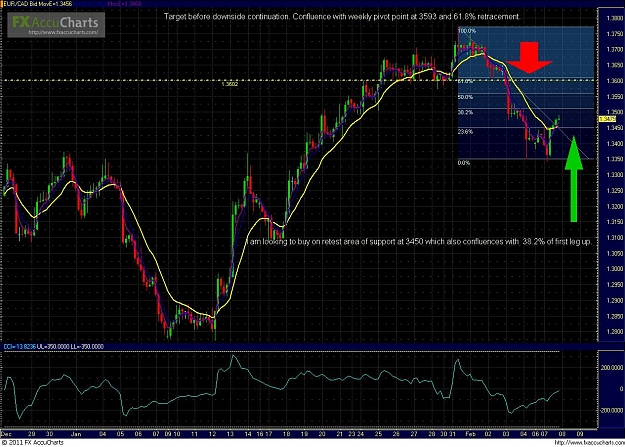Click date label 02 on time axis
Viewport: 625px width, 447px height.
point(488,434)
